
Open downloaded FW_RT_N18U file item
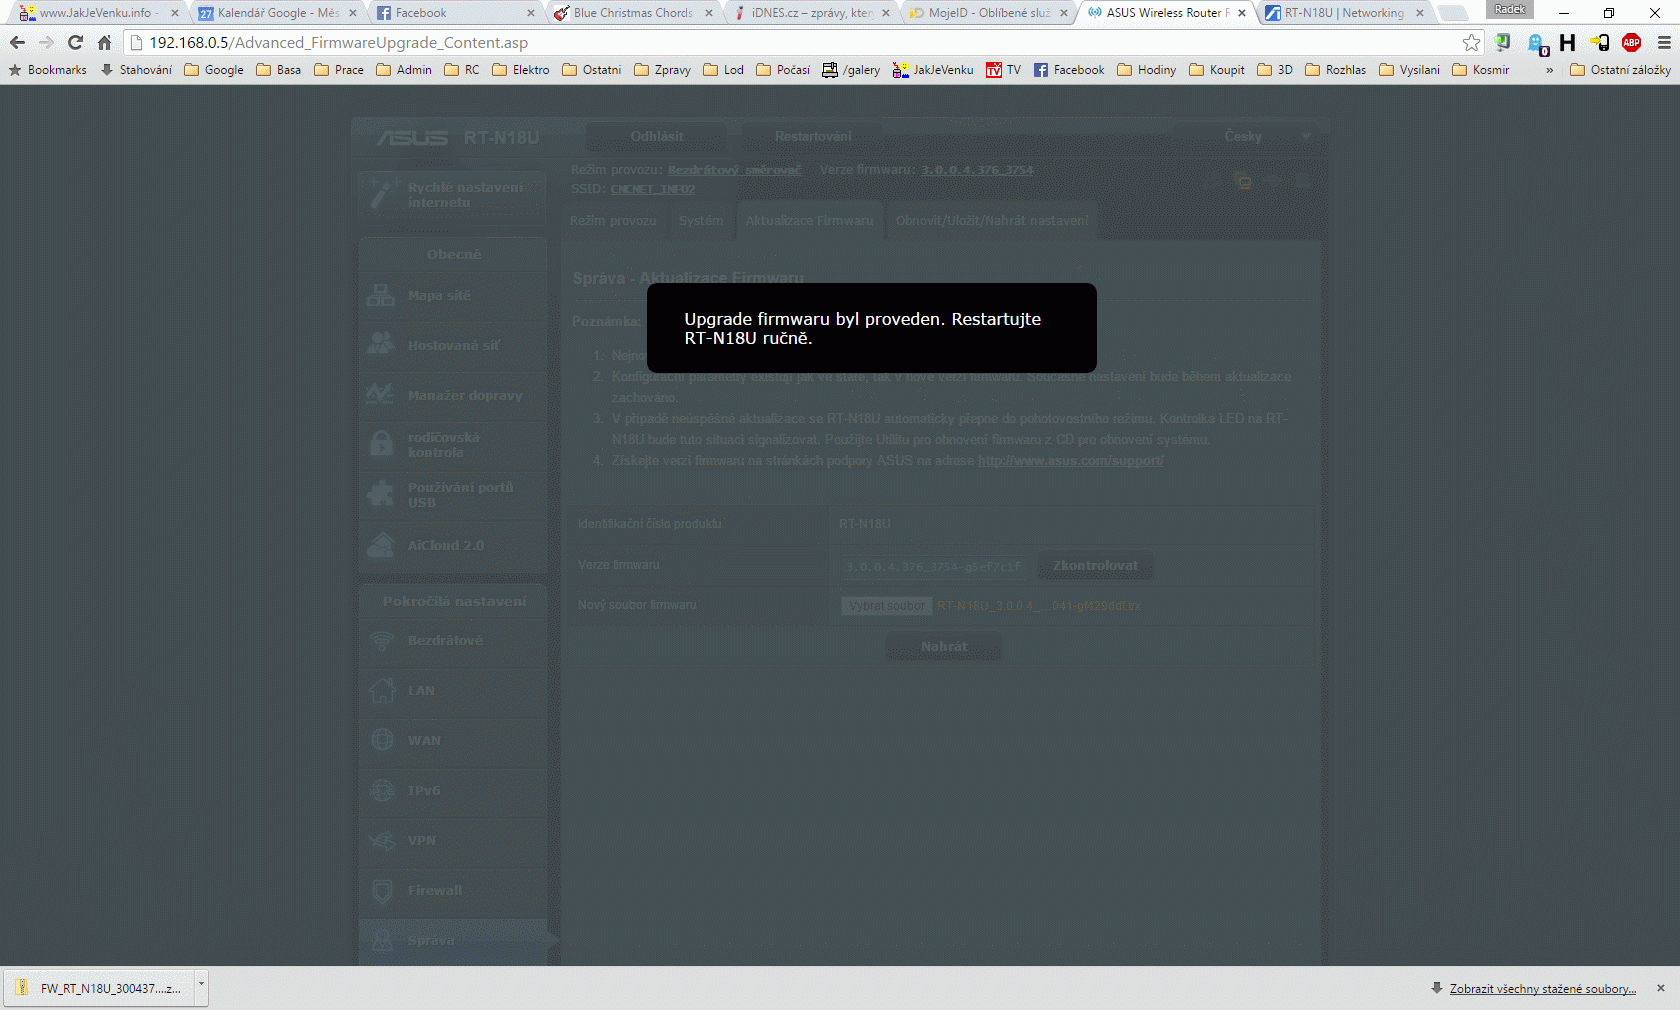(x=99, y=988)
